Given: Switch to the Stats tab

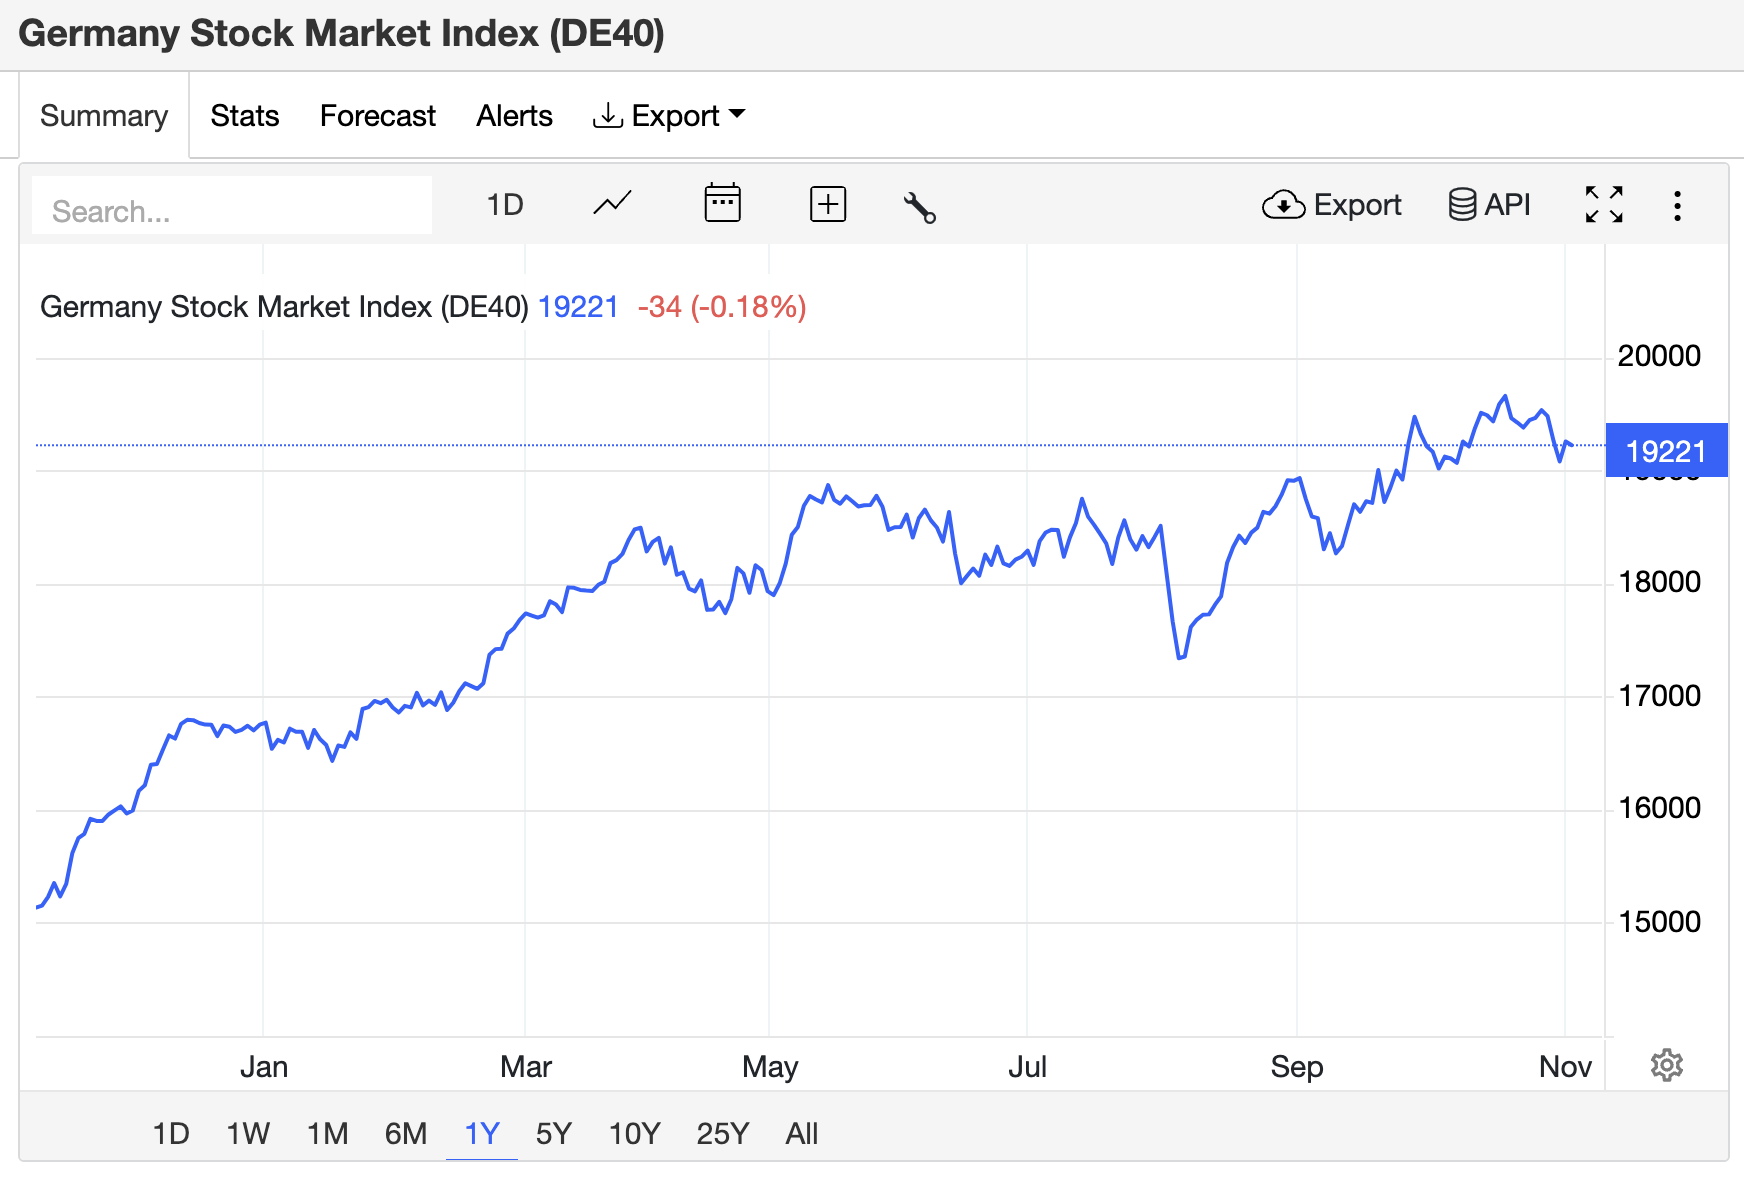Looking at the screenshot, I should pos(245,116).
